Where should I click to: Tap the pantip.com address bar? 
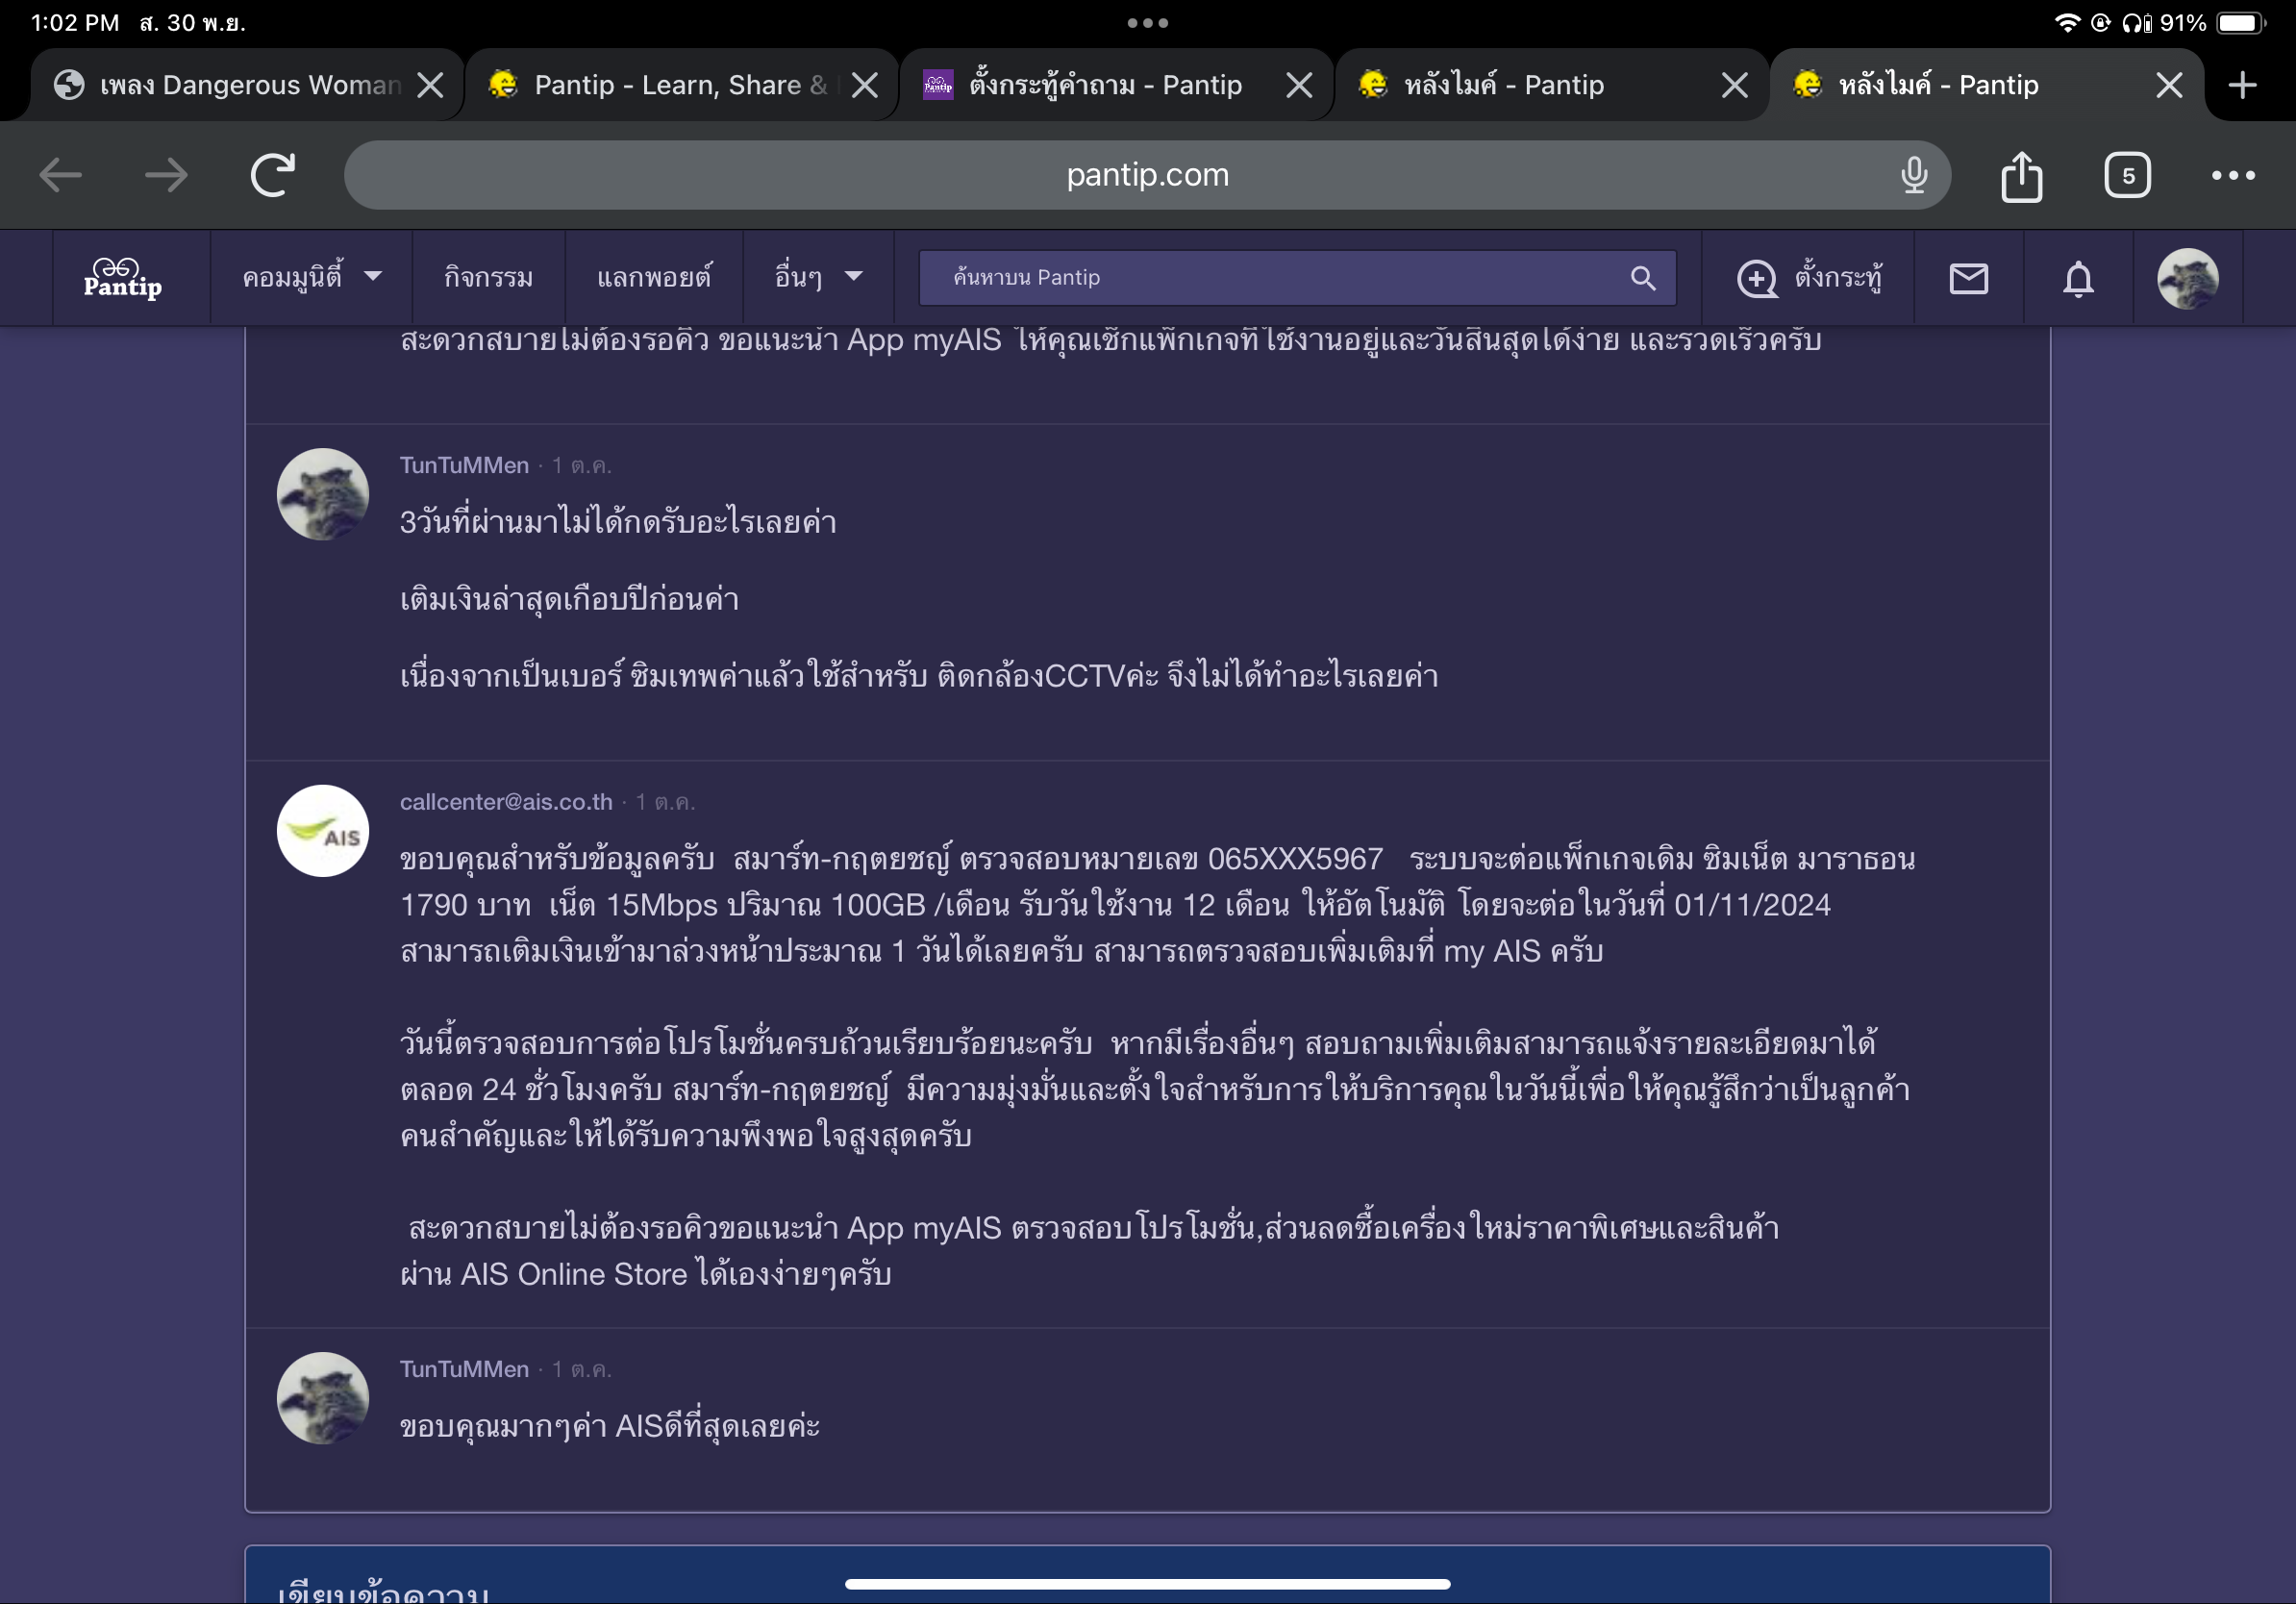coord(1147,175)
